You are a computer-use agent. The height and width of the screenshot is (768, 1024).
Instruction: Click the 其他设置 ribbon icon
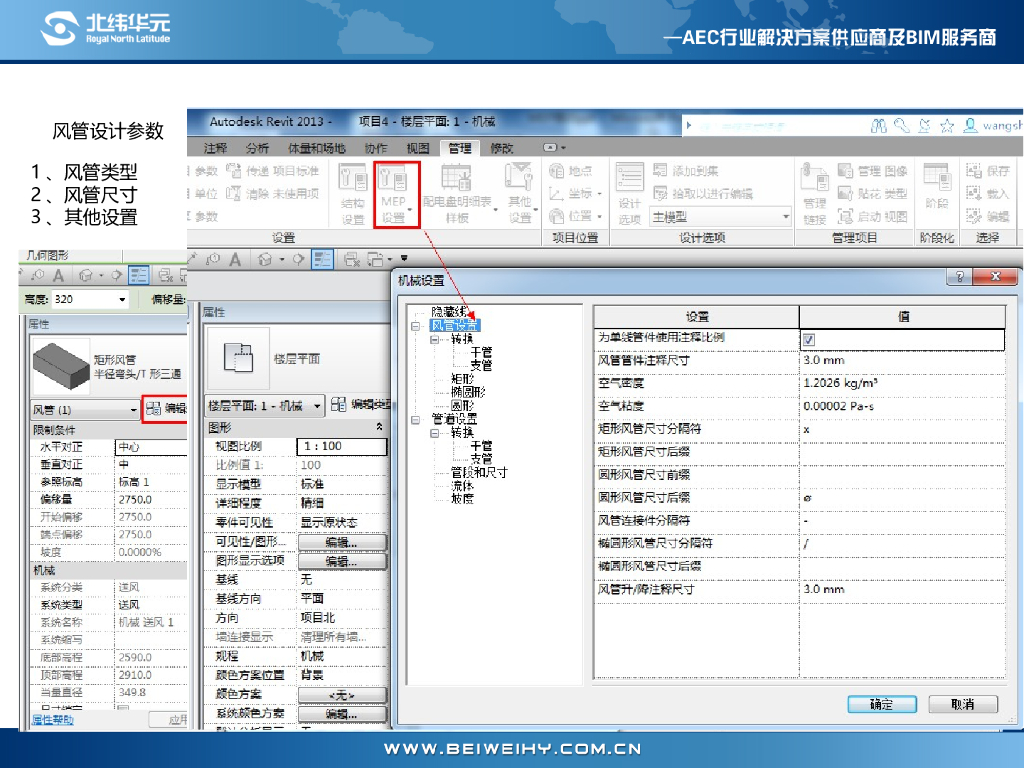pyautogui.click(x=520, y=194)
